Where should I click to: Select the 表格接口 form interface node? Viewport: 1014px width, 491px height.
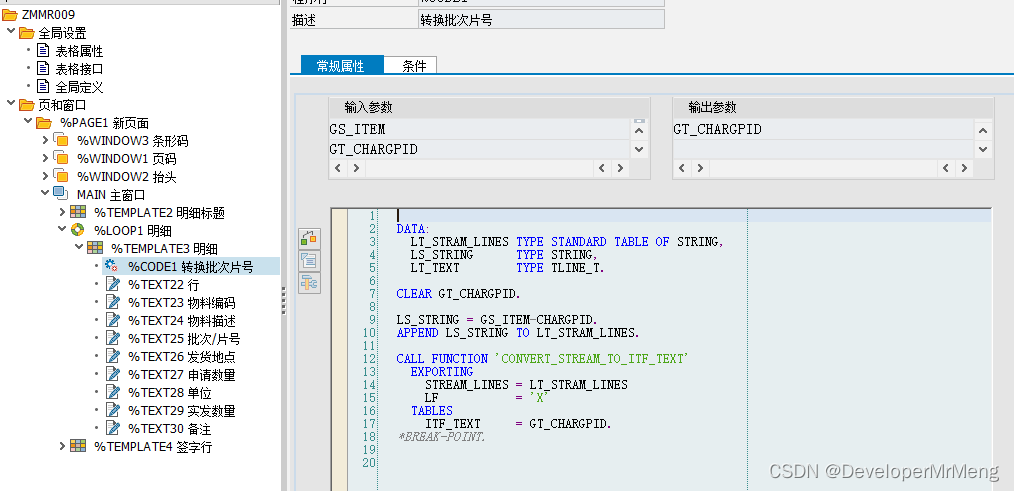tap(79, 69)
